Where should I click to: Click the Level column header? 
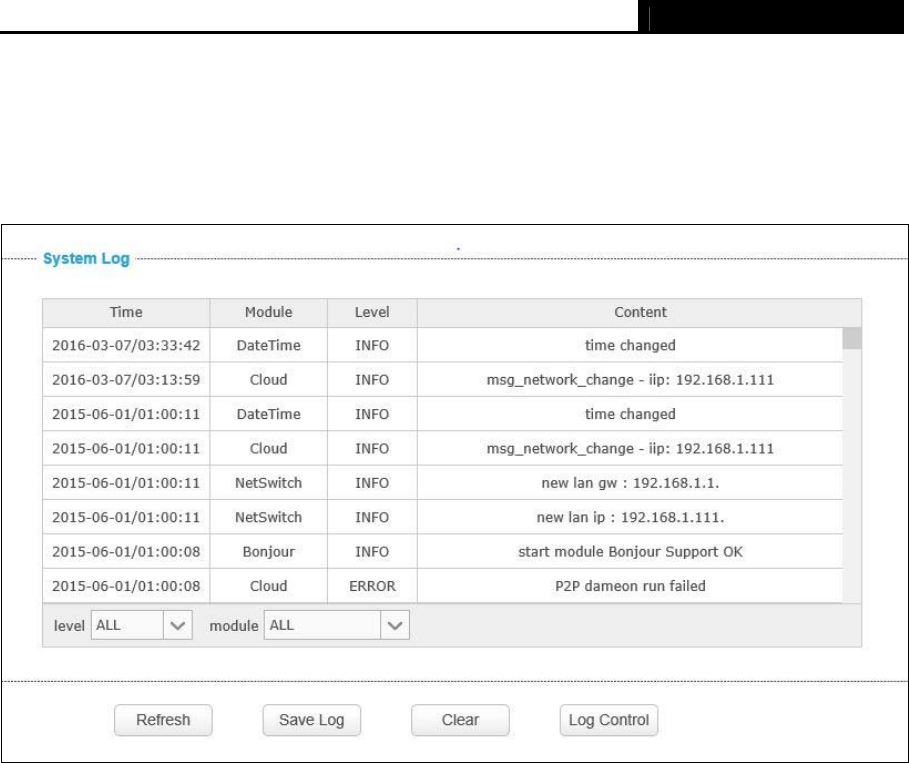pyautogui.click(x=372, y=313)
